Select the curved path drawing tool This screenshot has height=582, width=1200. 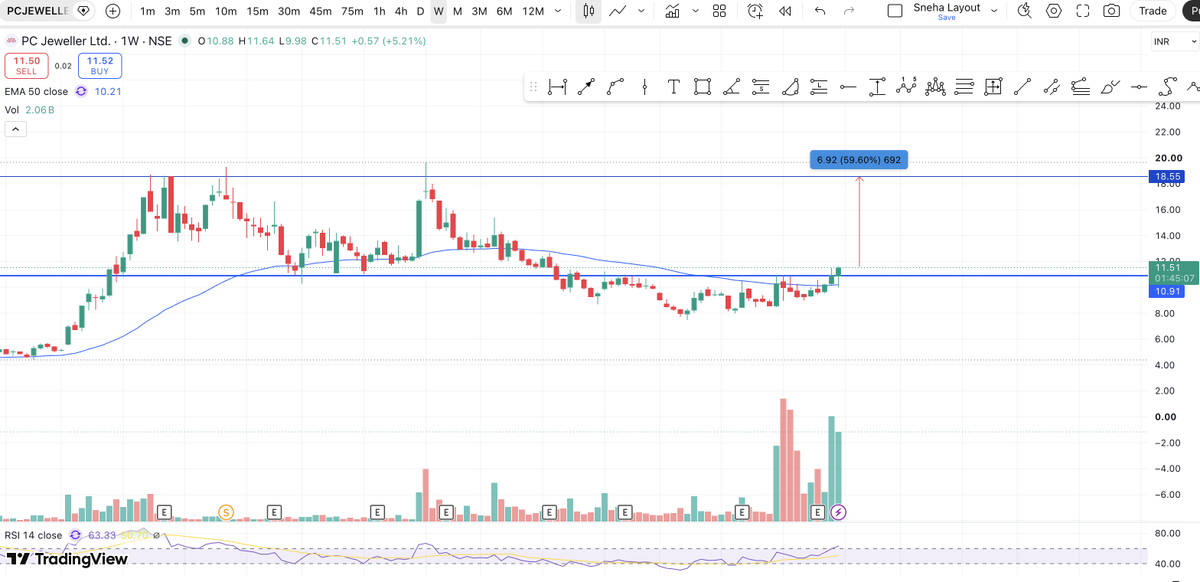point(616,87)
